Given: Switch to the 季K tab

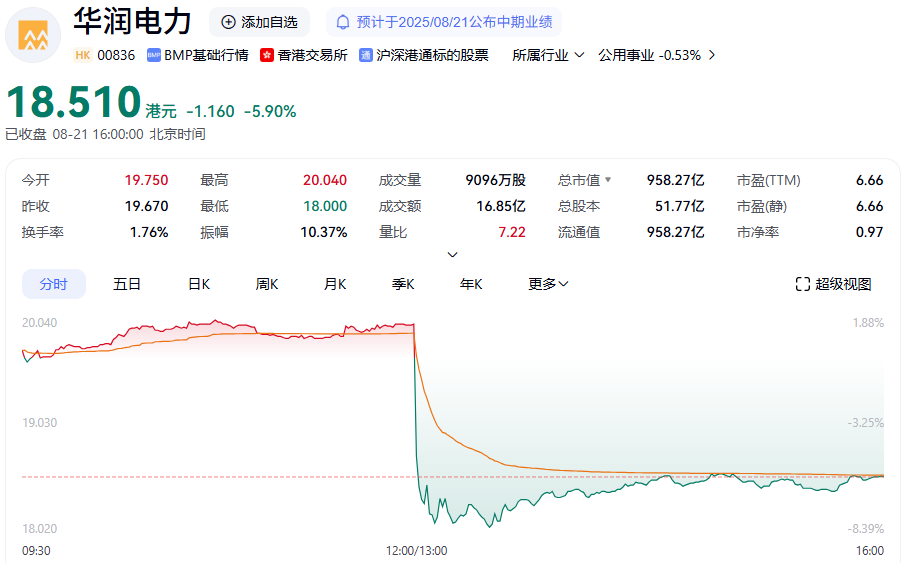Looking at the screenshot, I should click(403, 284).
